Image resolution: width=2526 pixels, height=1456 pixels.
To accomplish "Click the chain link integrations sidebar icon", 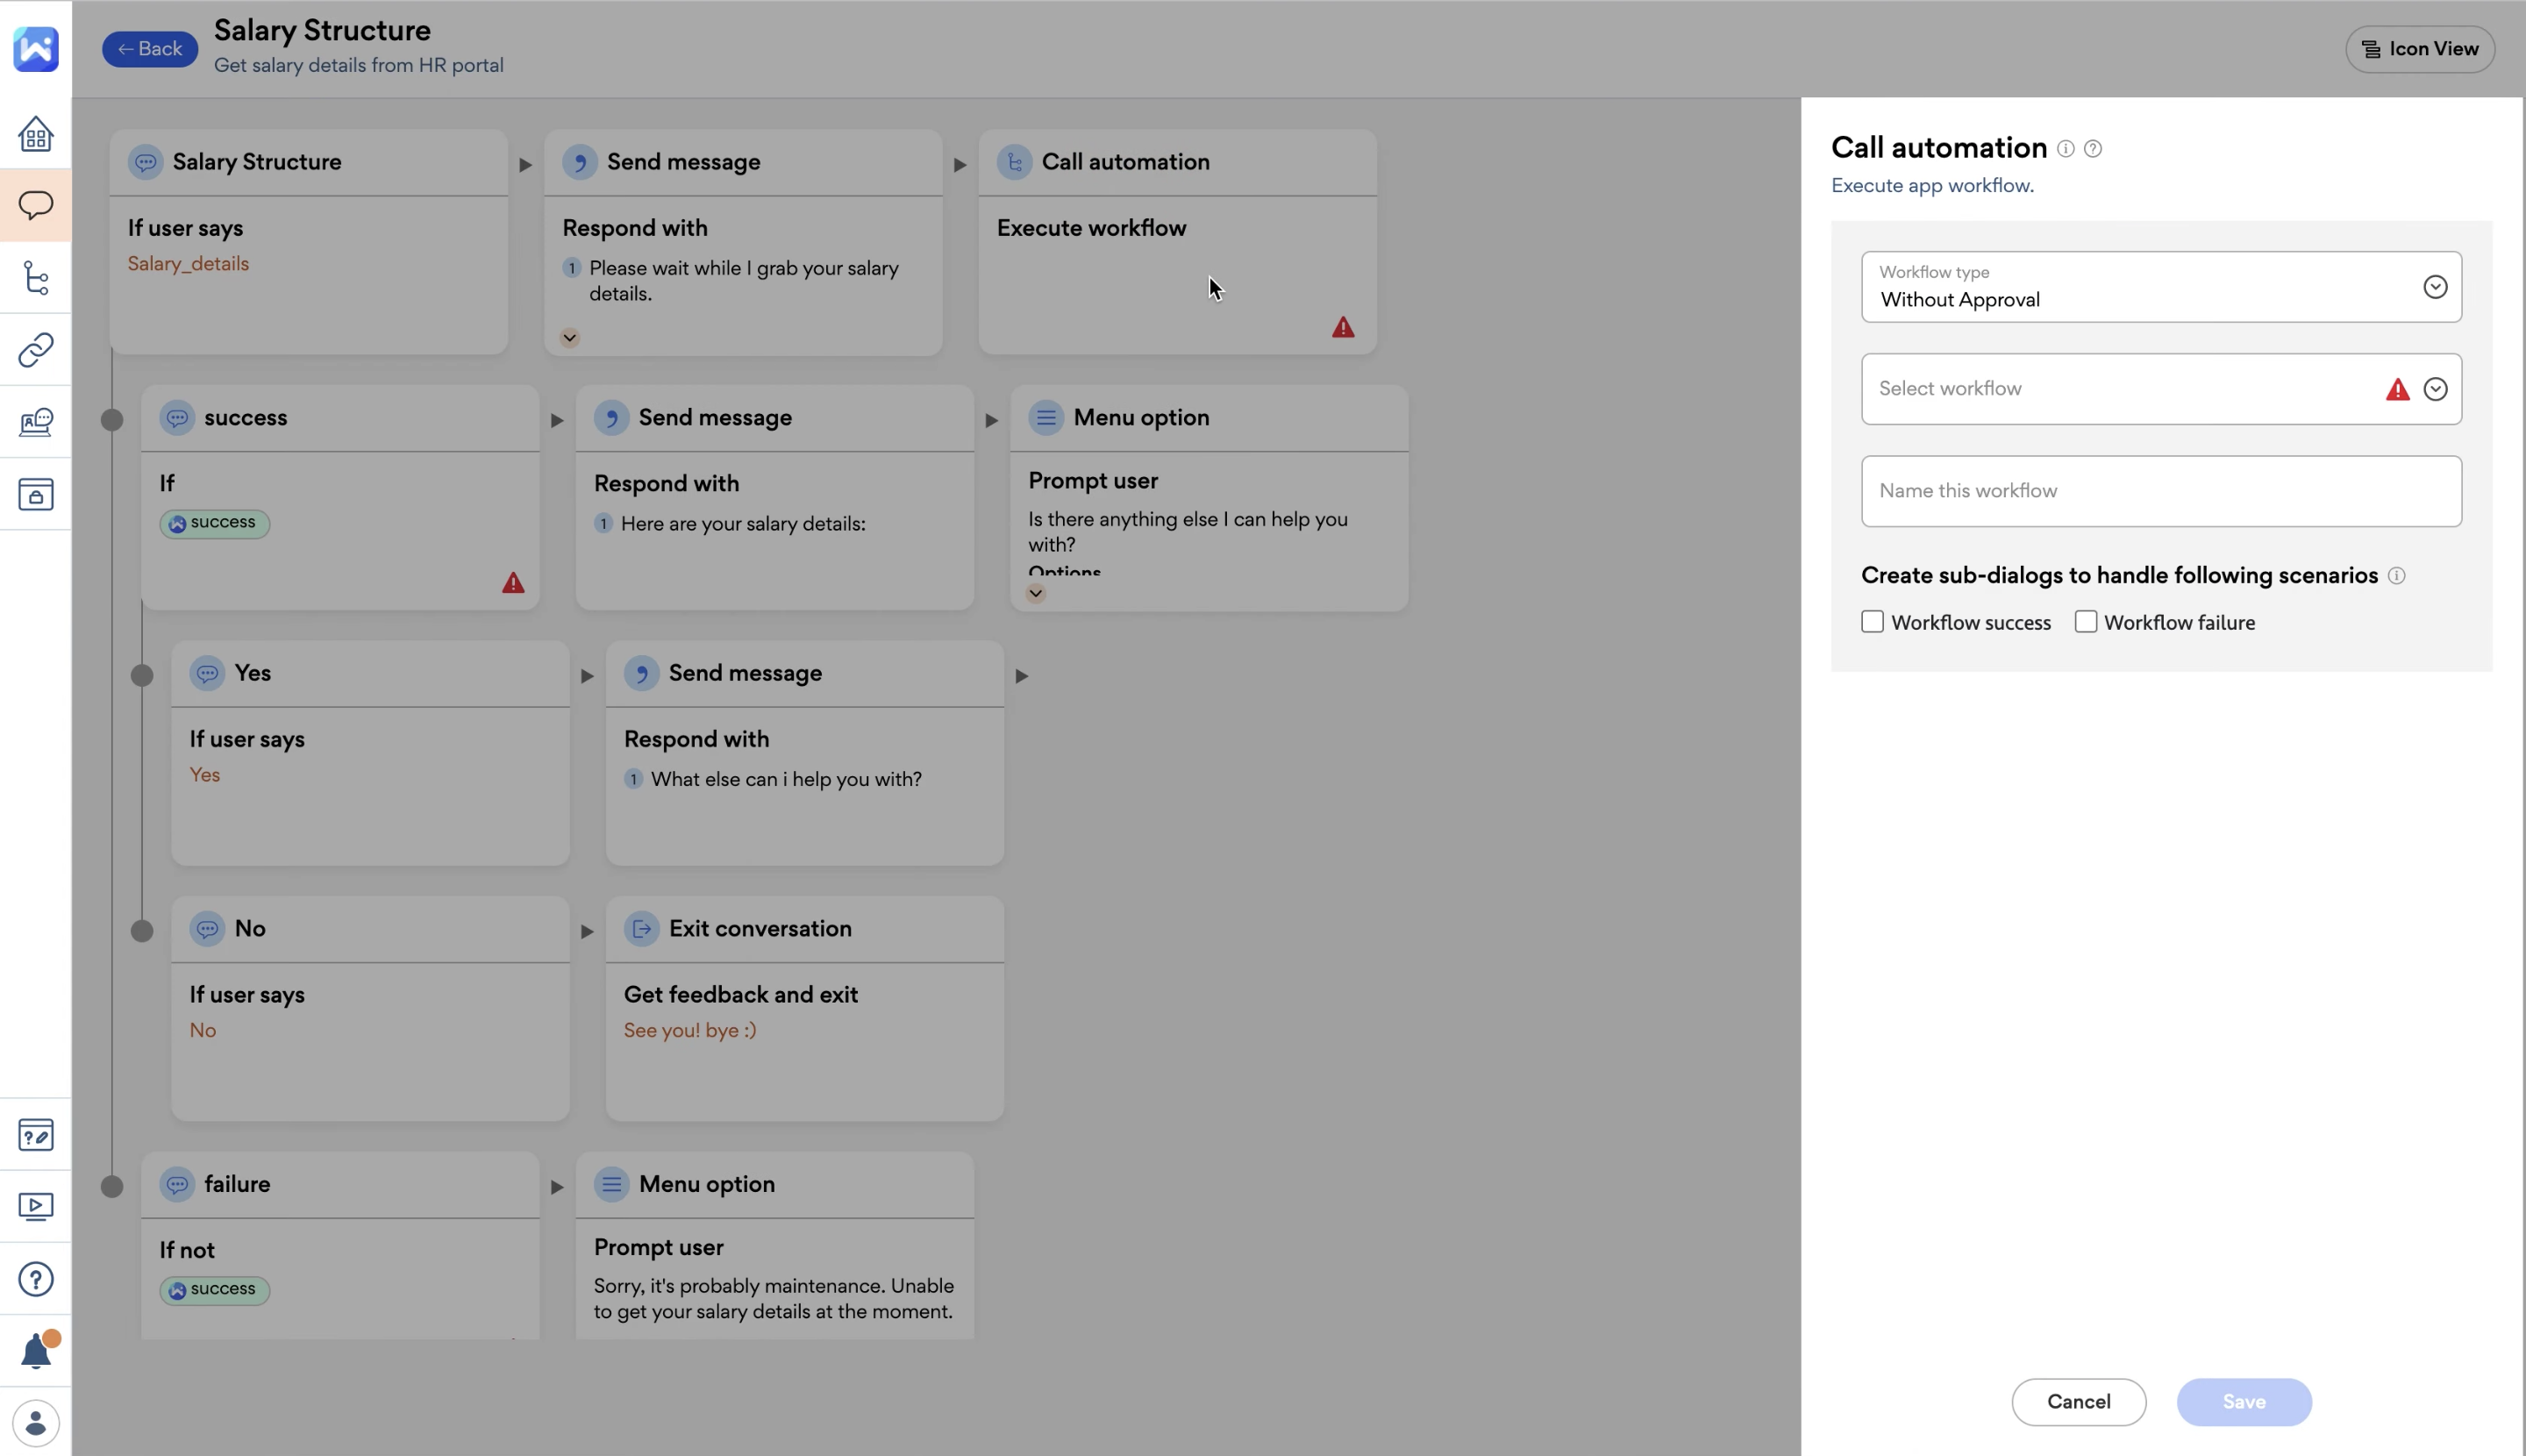I will coord(36,350).
